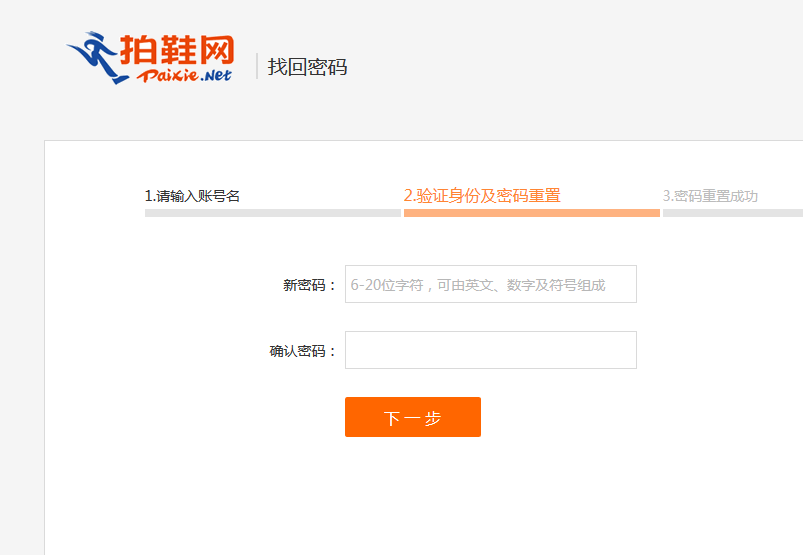Select step 1.请输入账号名
The height and width of the screenshot is (555, 803).
point(193,196)
